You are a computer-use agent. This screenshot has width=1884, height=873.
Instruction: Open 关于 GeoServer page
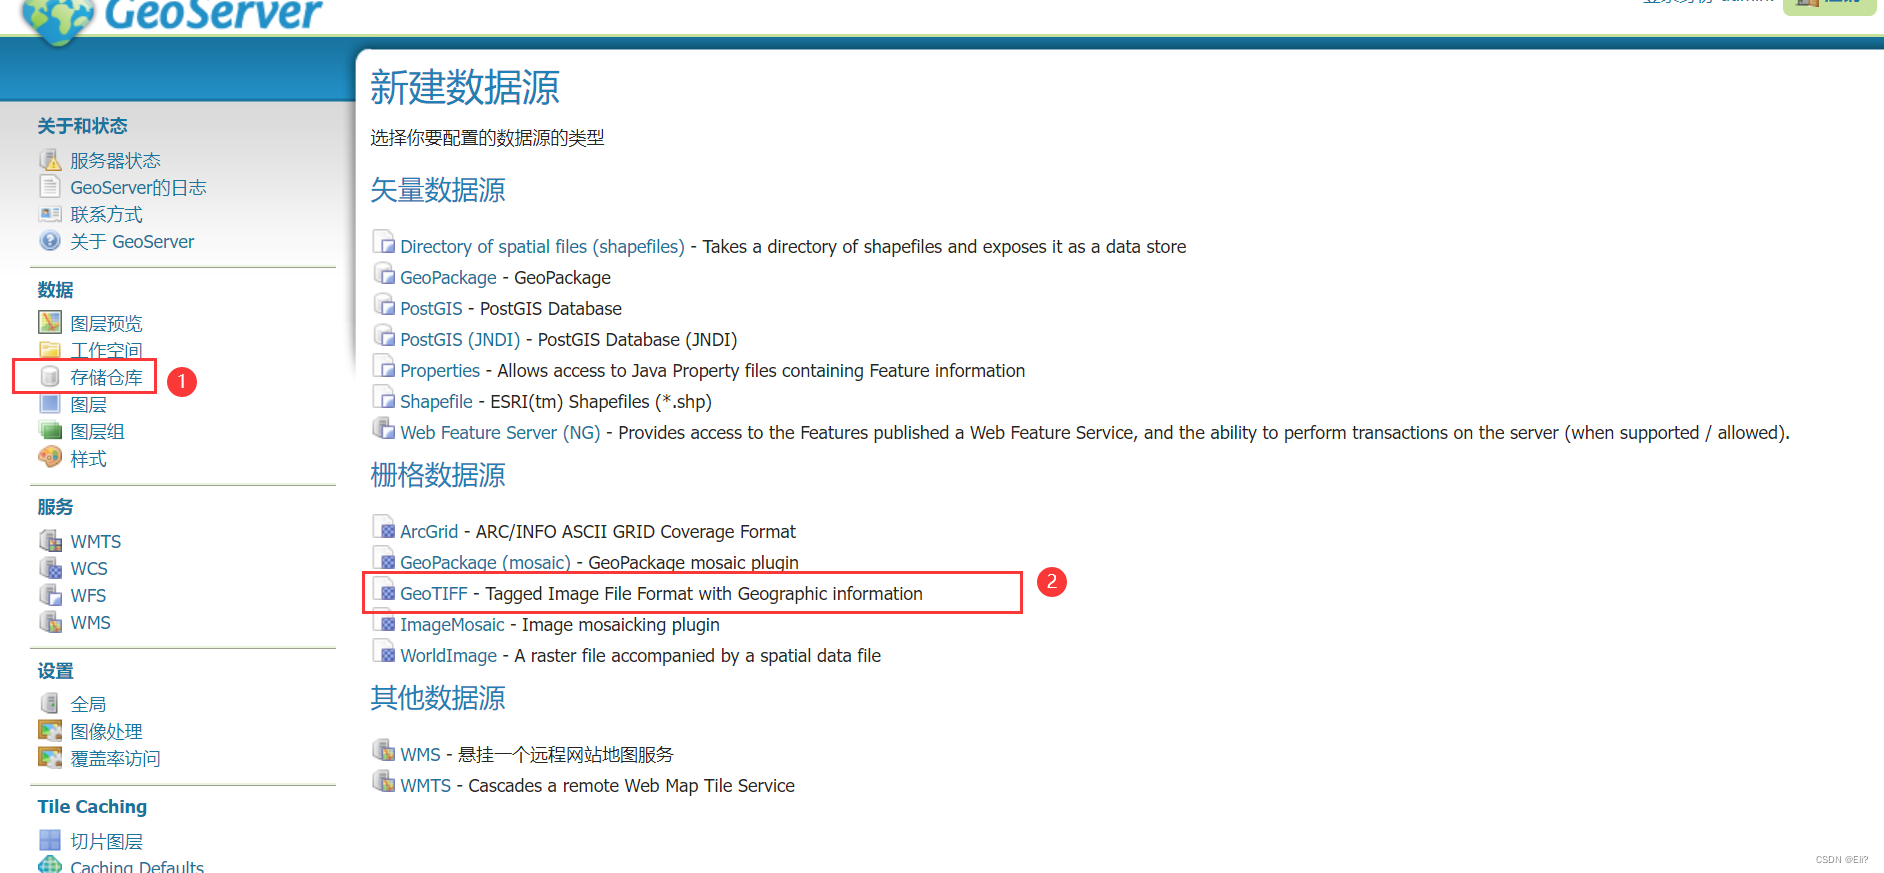pyautogui.click(x=132, y=242)
